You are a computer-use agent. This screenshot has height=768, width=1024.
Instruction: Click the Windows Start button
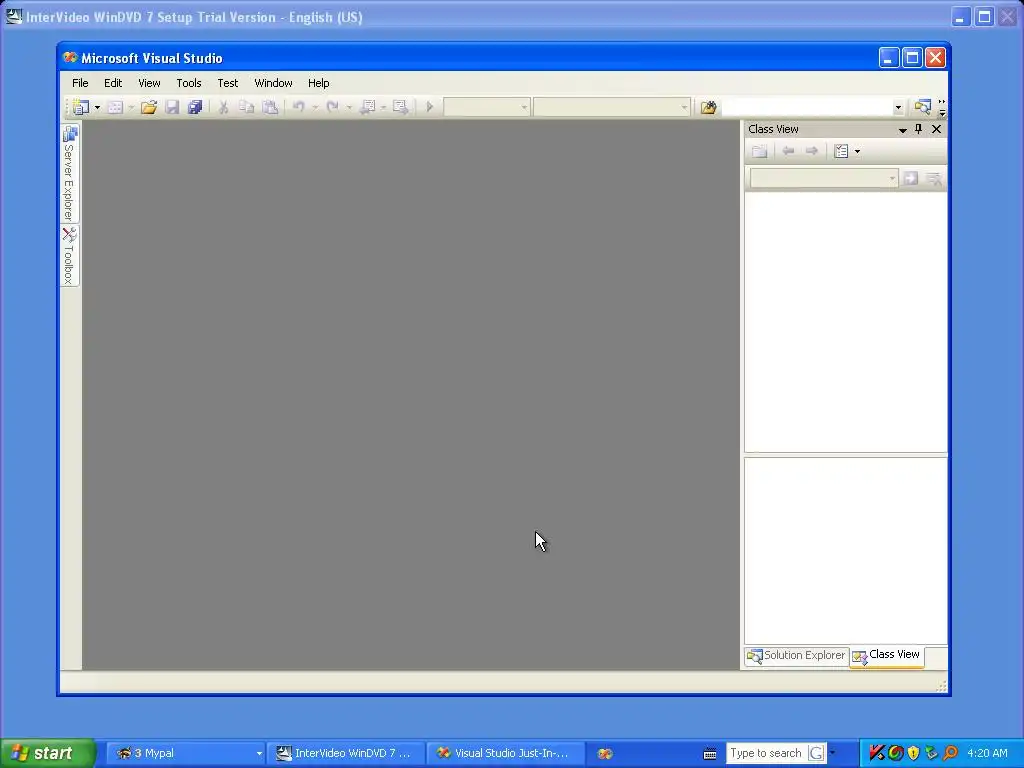click(47, 753)
